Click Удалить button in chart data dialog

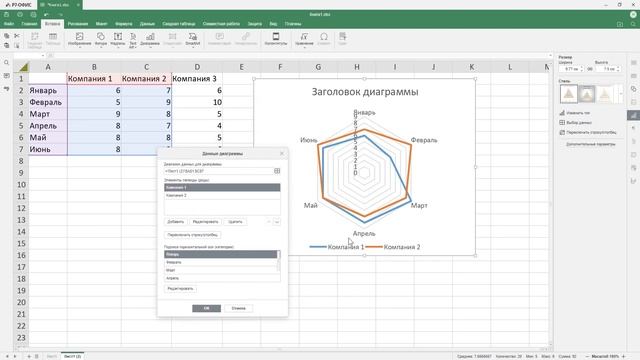coord(235,222)
